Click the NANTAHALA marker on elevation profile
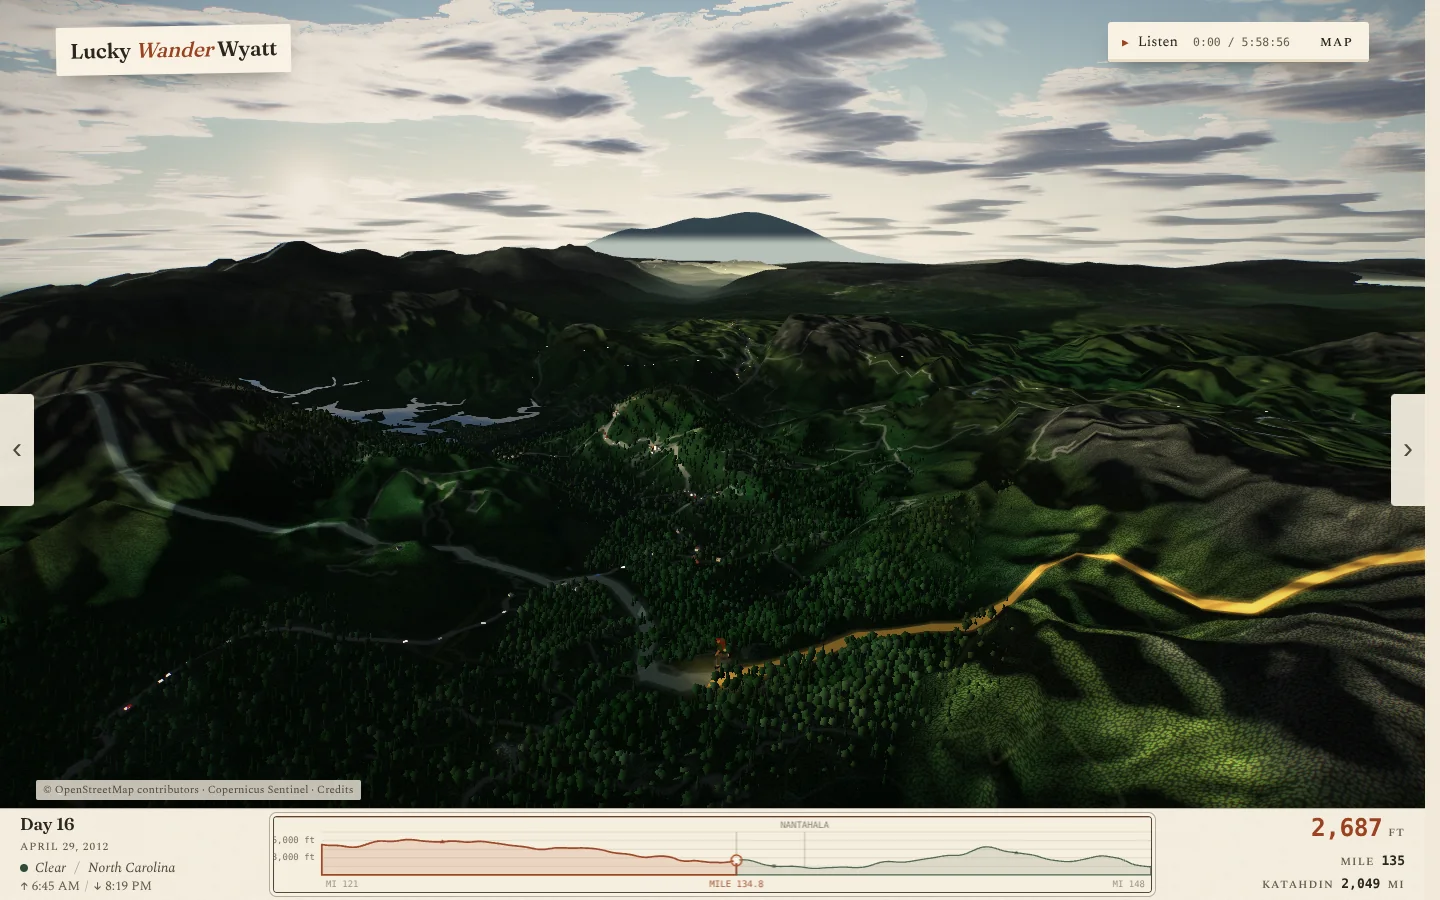1440x900 pixels. [804, 825]
